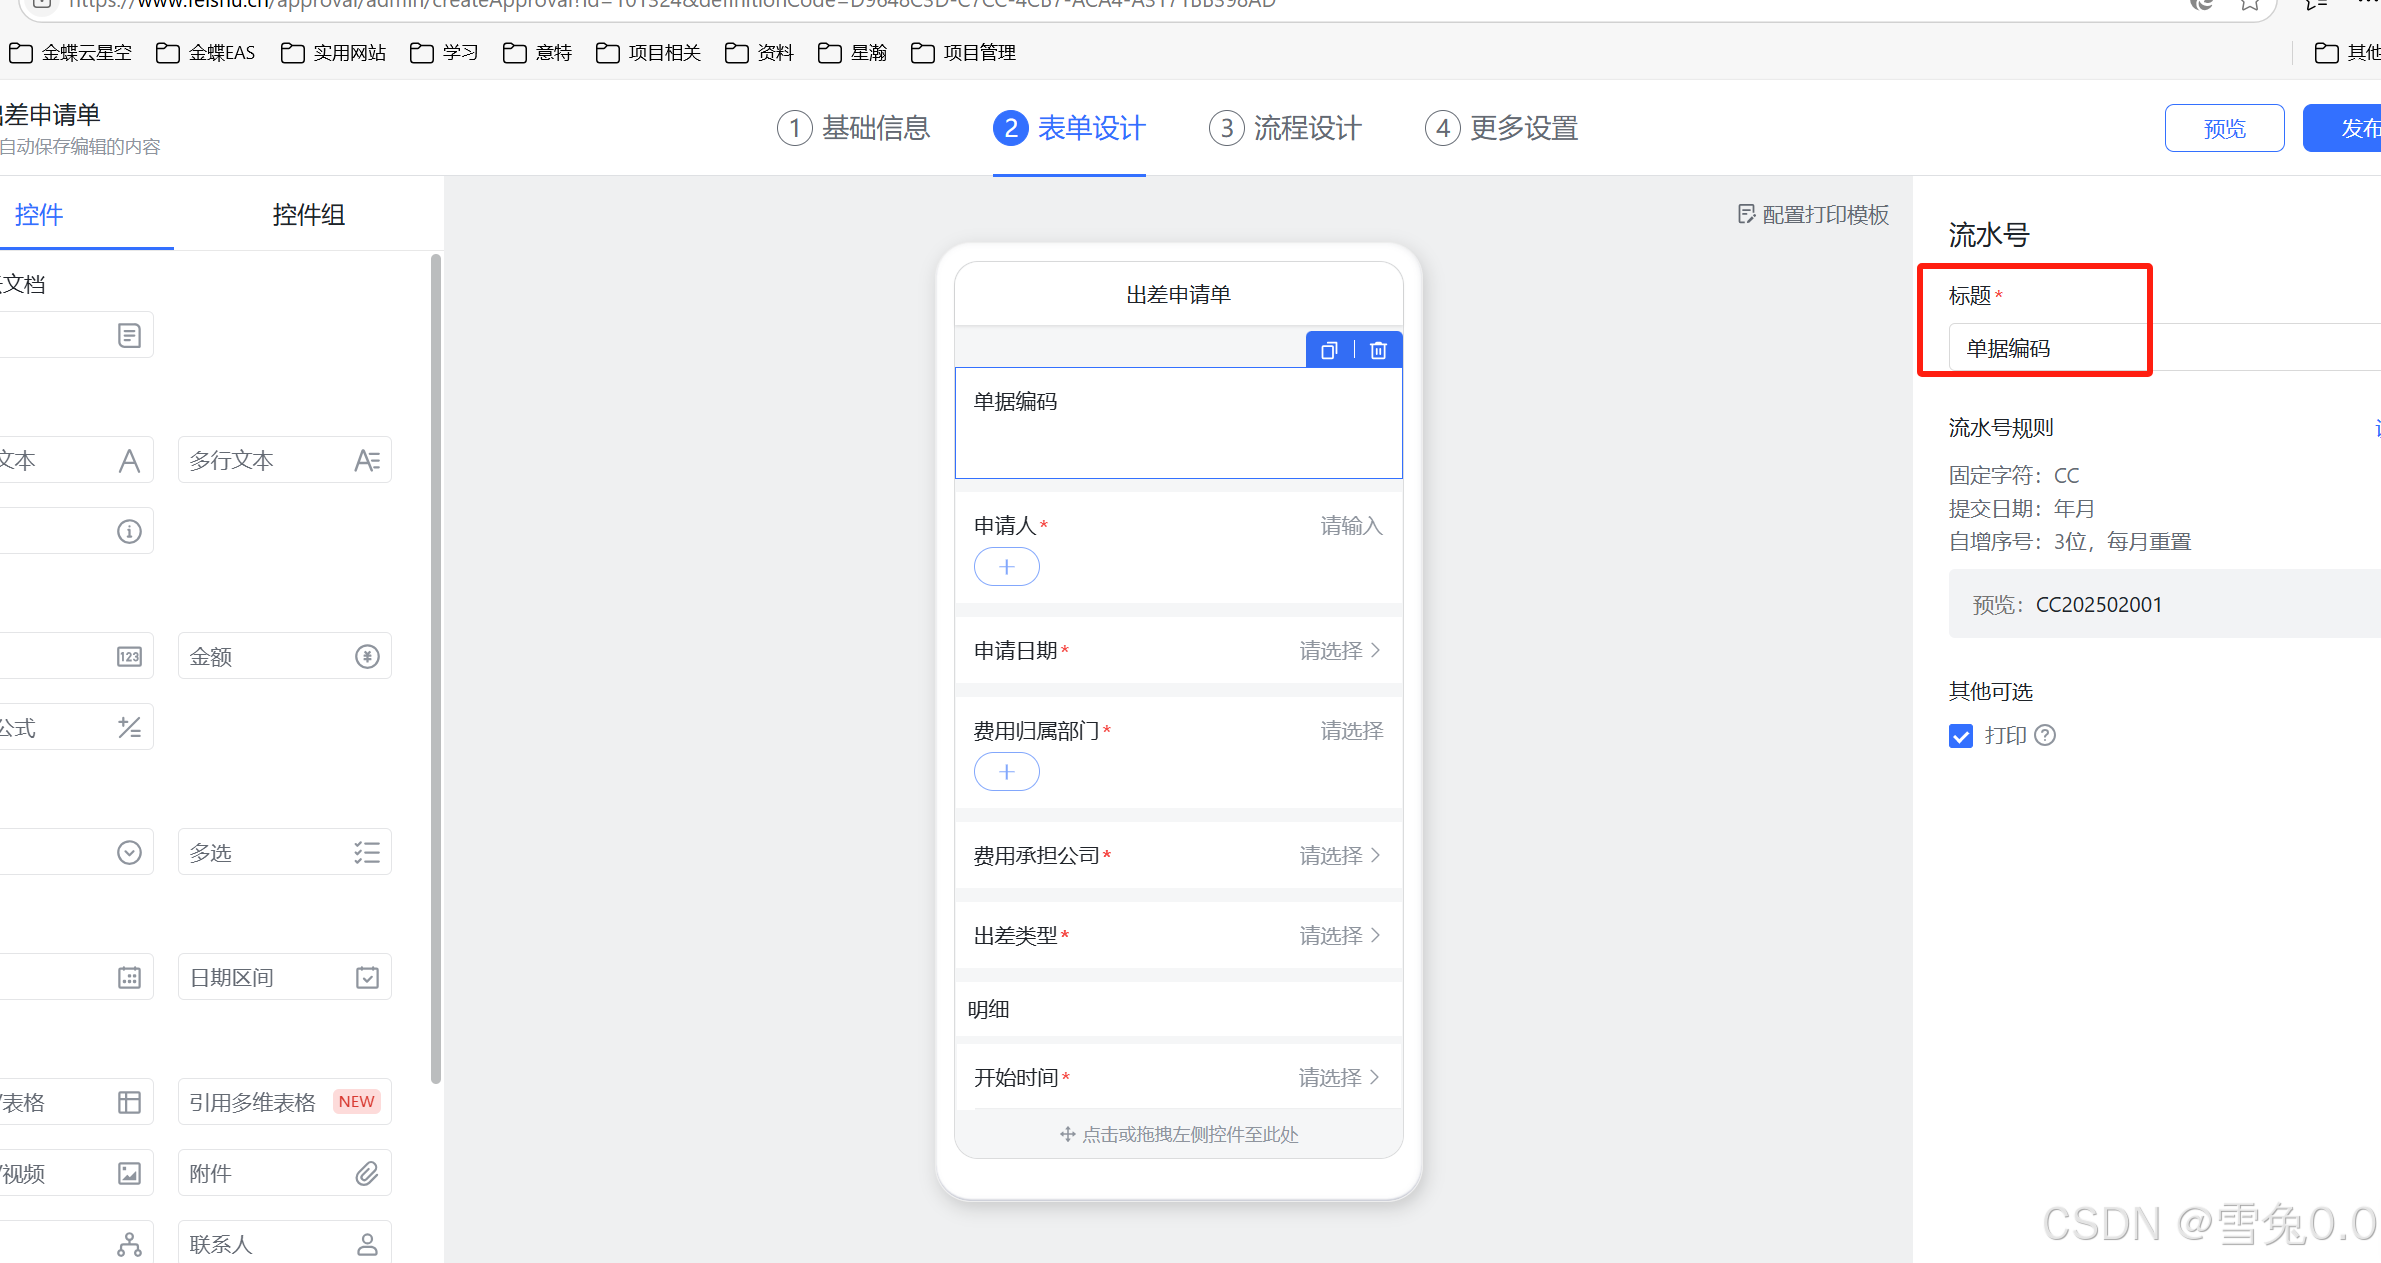Image resolution: width=2381 pixels, height=1263 pixels.
Task: Go to step 2 表单设计
Action: tap(1069, 128)
